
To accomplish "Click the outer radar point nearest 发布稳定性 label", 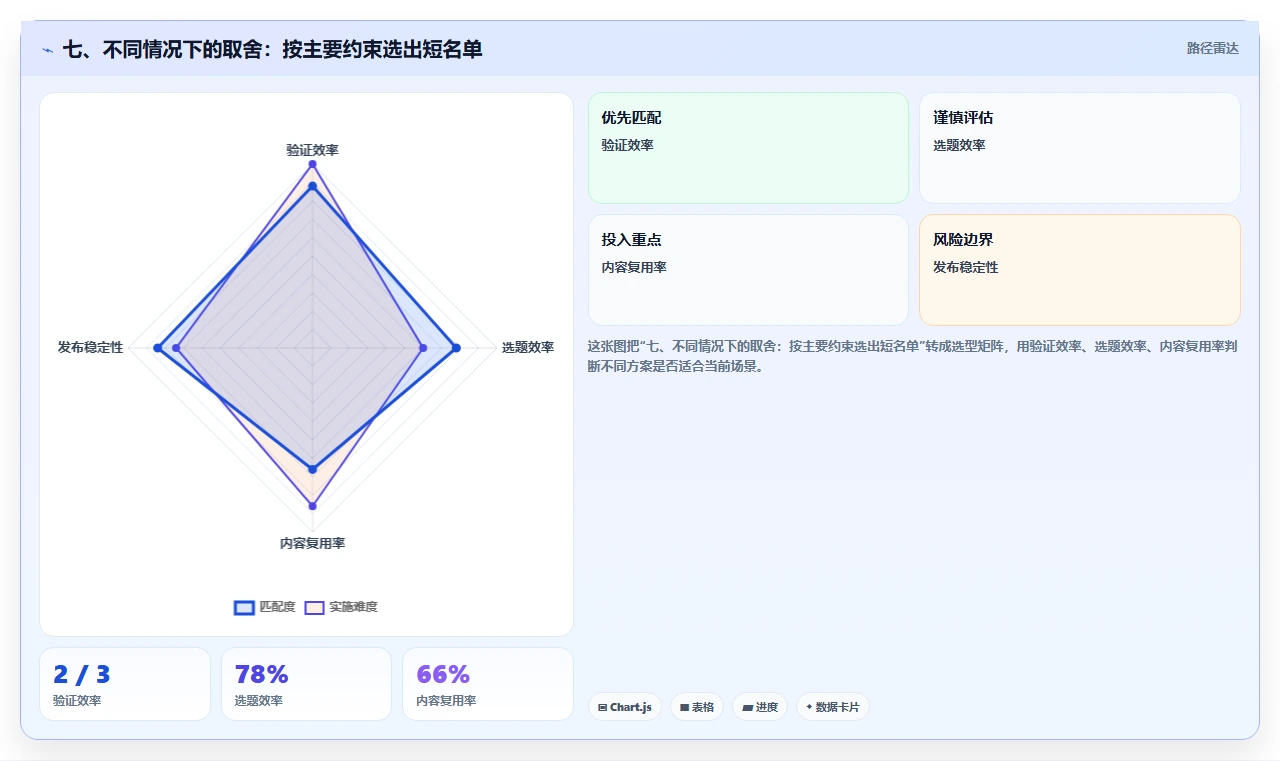I will (157, 348).
